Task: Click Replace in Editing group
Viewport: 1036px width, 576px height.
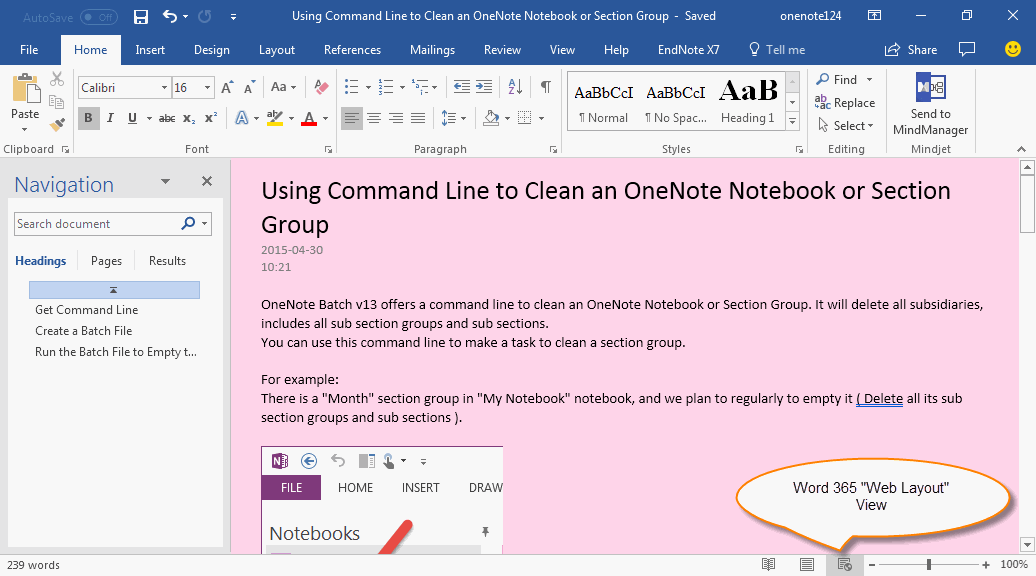Action: point(845,102)
